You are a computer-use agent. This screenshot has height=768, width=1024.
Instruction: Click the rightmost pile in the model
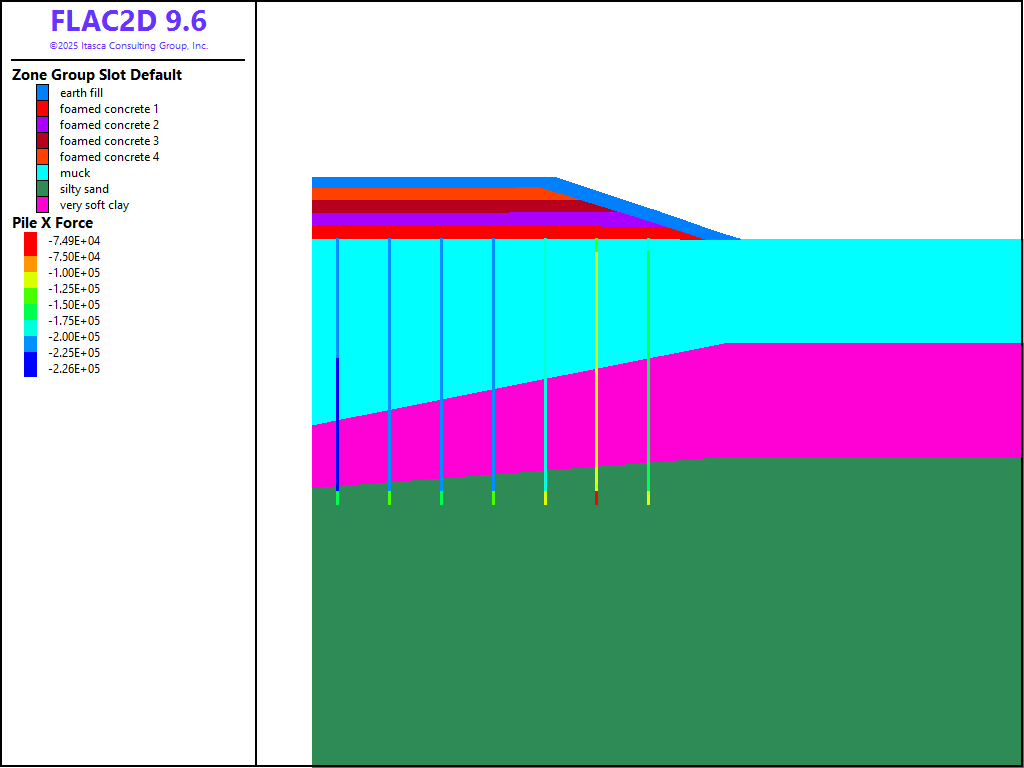click(648, 370)
